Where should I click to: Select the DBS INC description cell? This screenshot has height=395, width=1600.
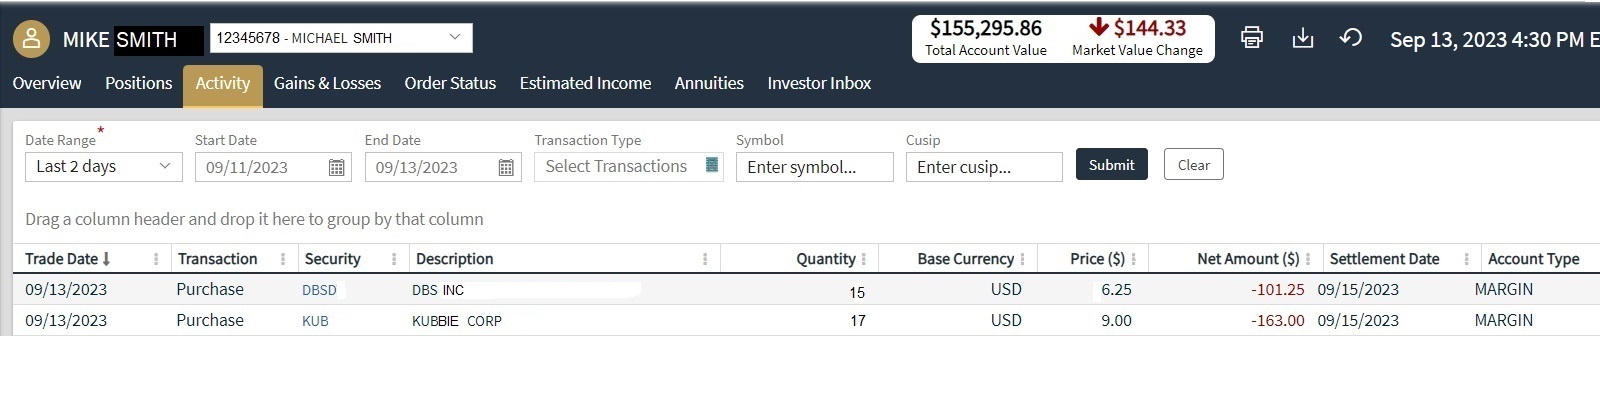438,290
